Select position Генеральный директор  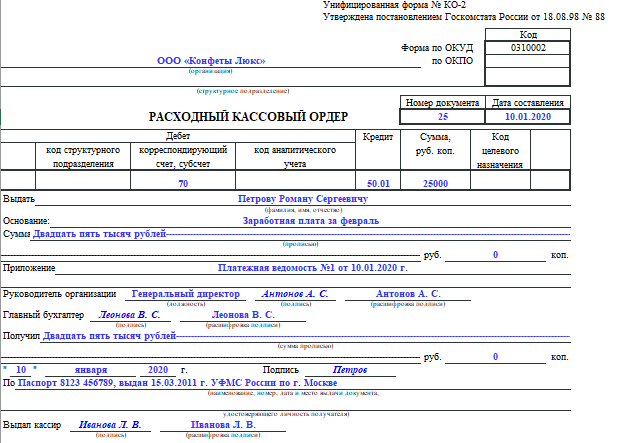186,294
